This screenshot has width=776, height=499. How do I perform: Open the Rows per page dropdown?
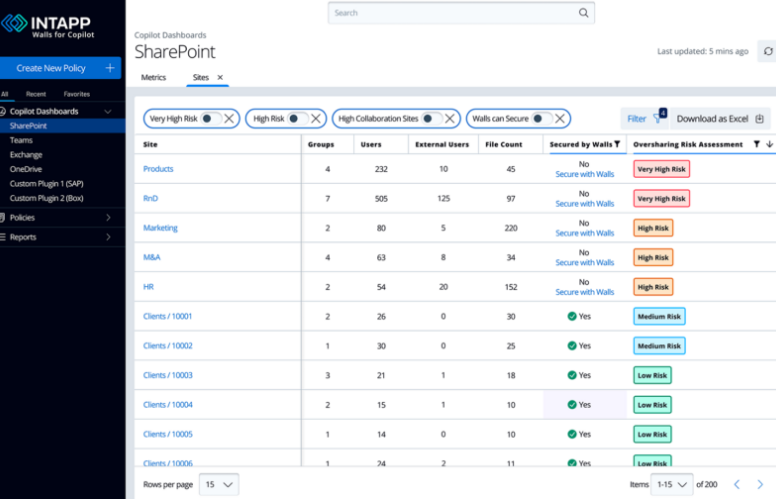click(x=219, y=484)
